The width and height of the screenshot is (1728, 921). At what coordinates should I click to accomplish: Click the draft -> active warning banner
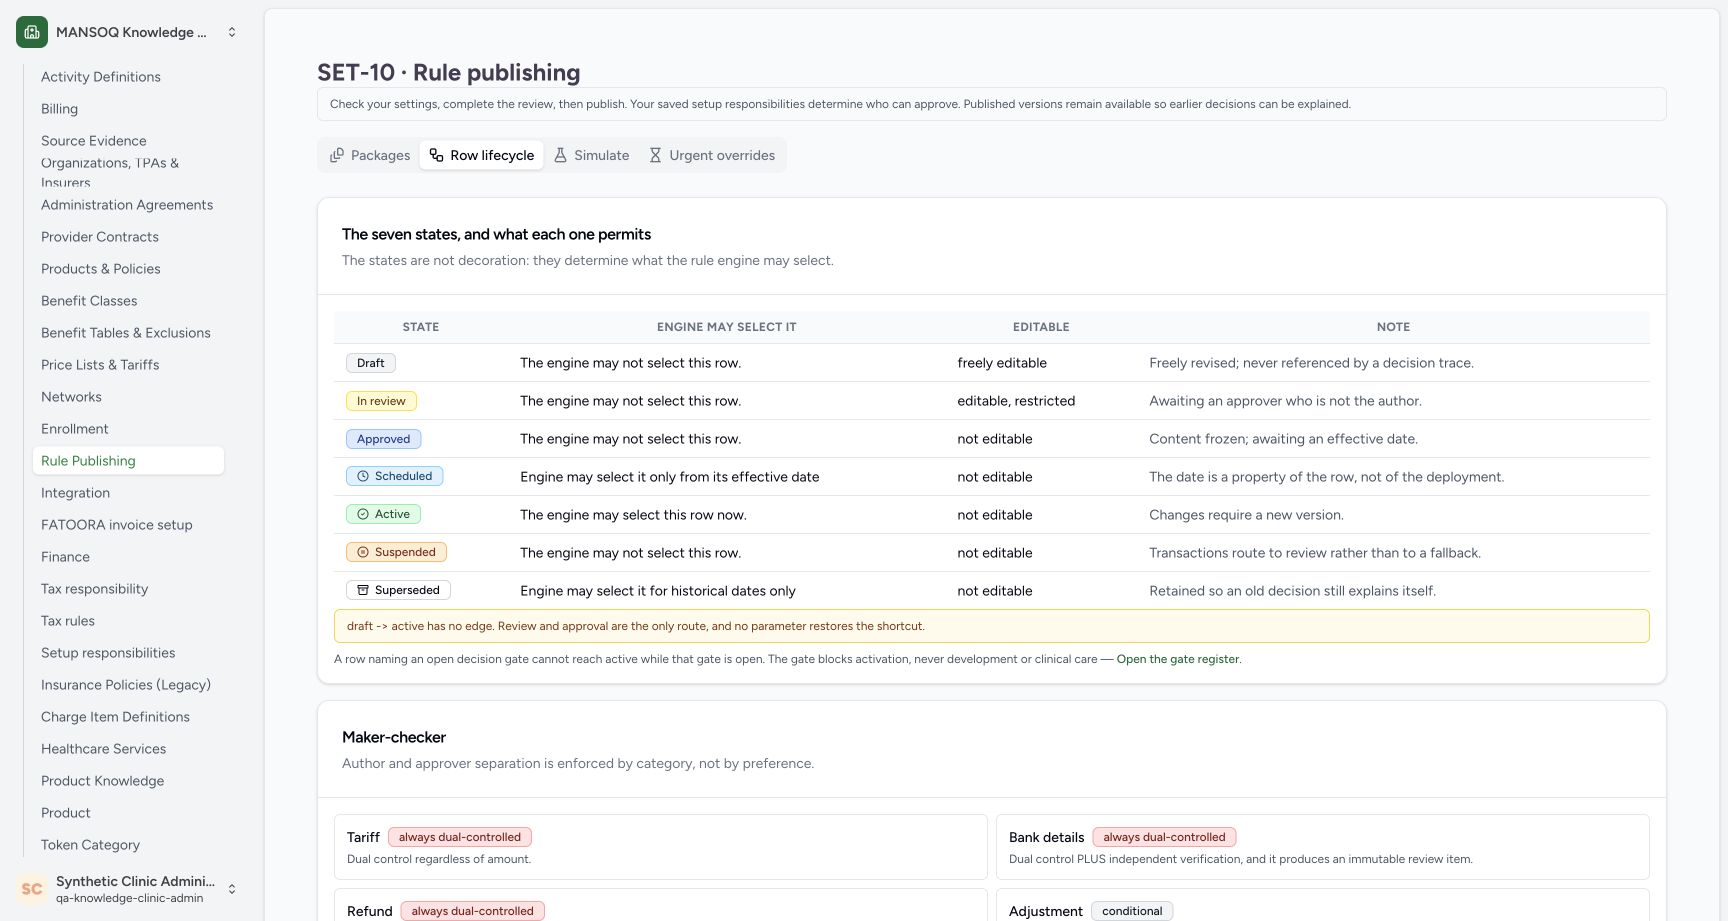(992, 626)
